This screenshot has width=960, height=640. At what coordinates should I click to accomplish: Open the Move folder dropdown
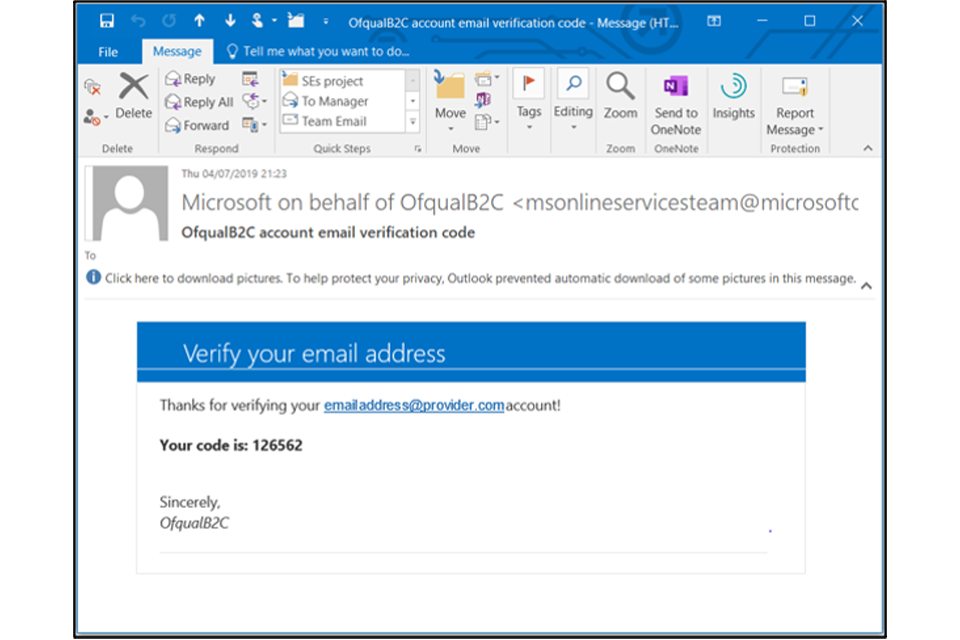pyautogui.click(x=450, y=102)
